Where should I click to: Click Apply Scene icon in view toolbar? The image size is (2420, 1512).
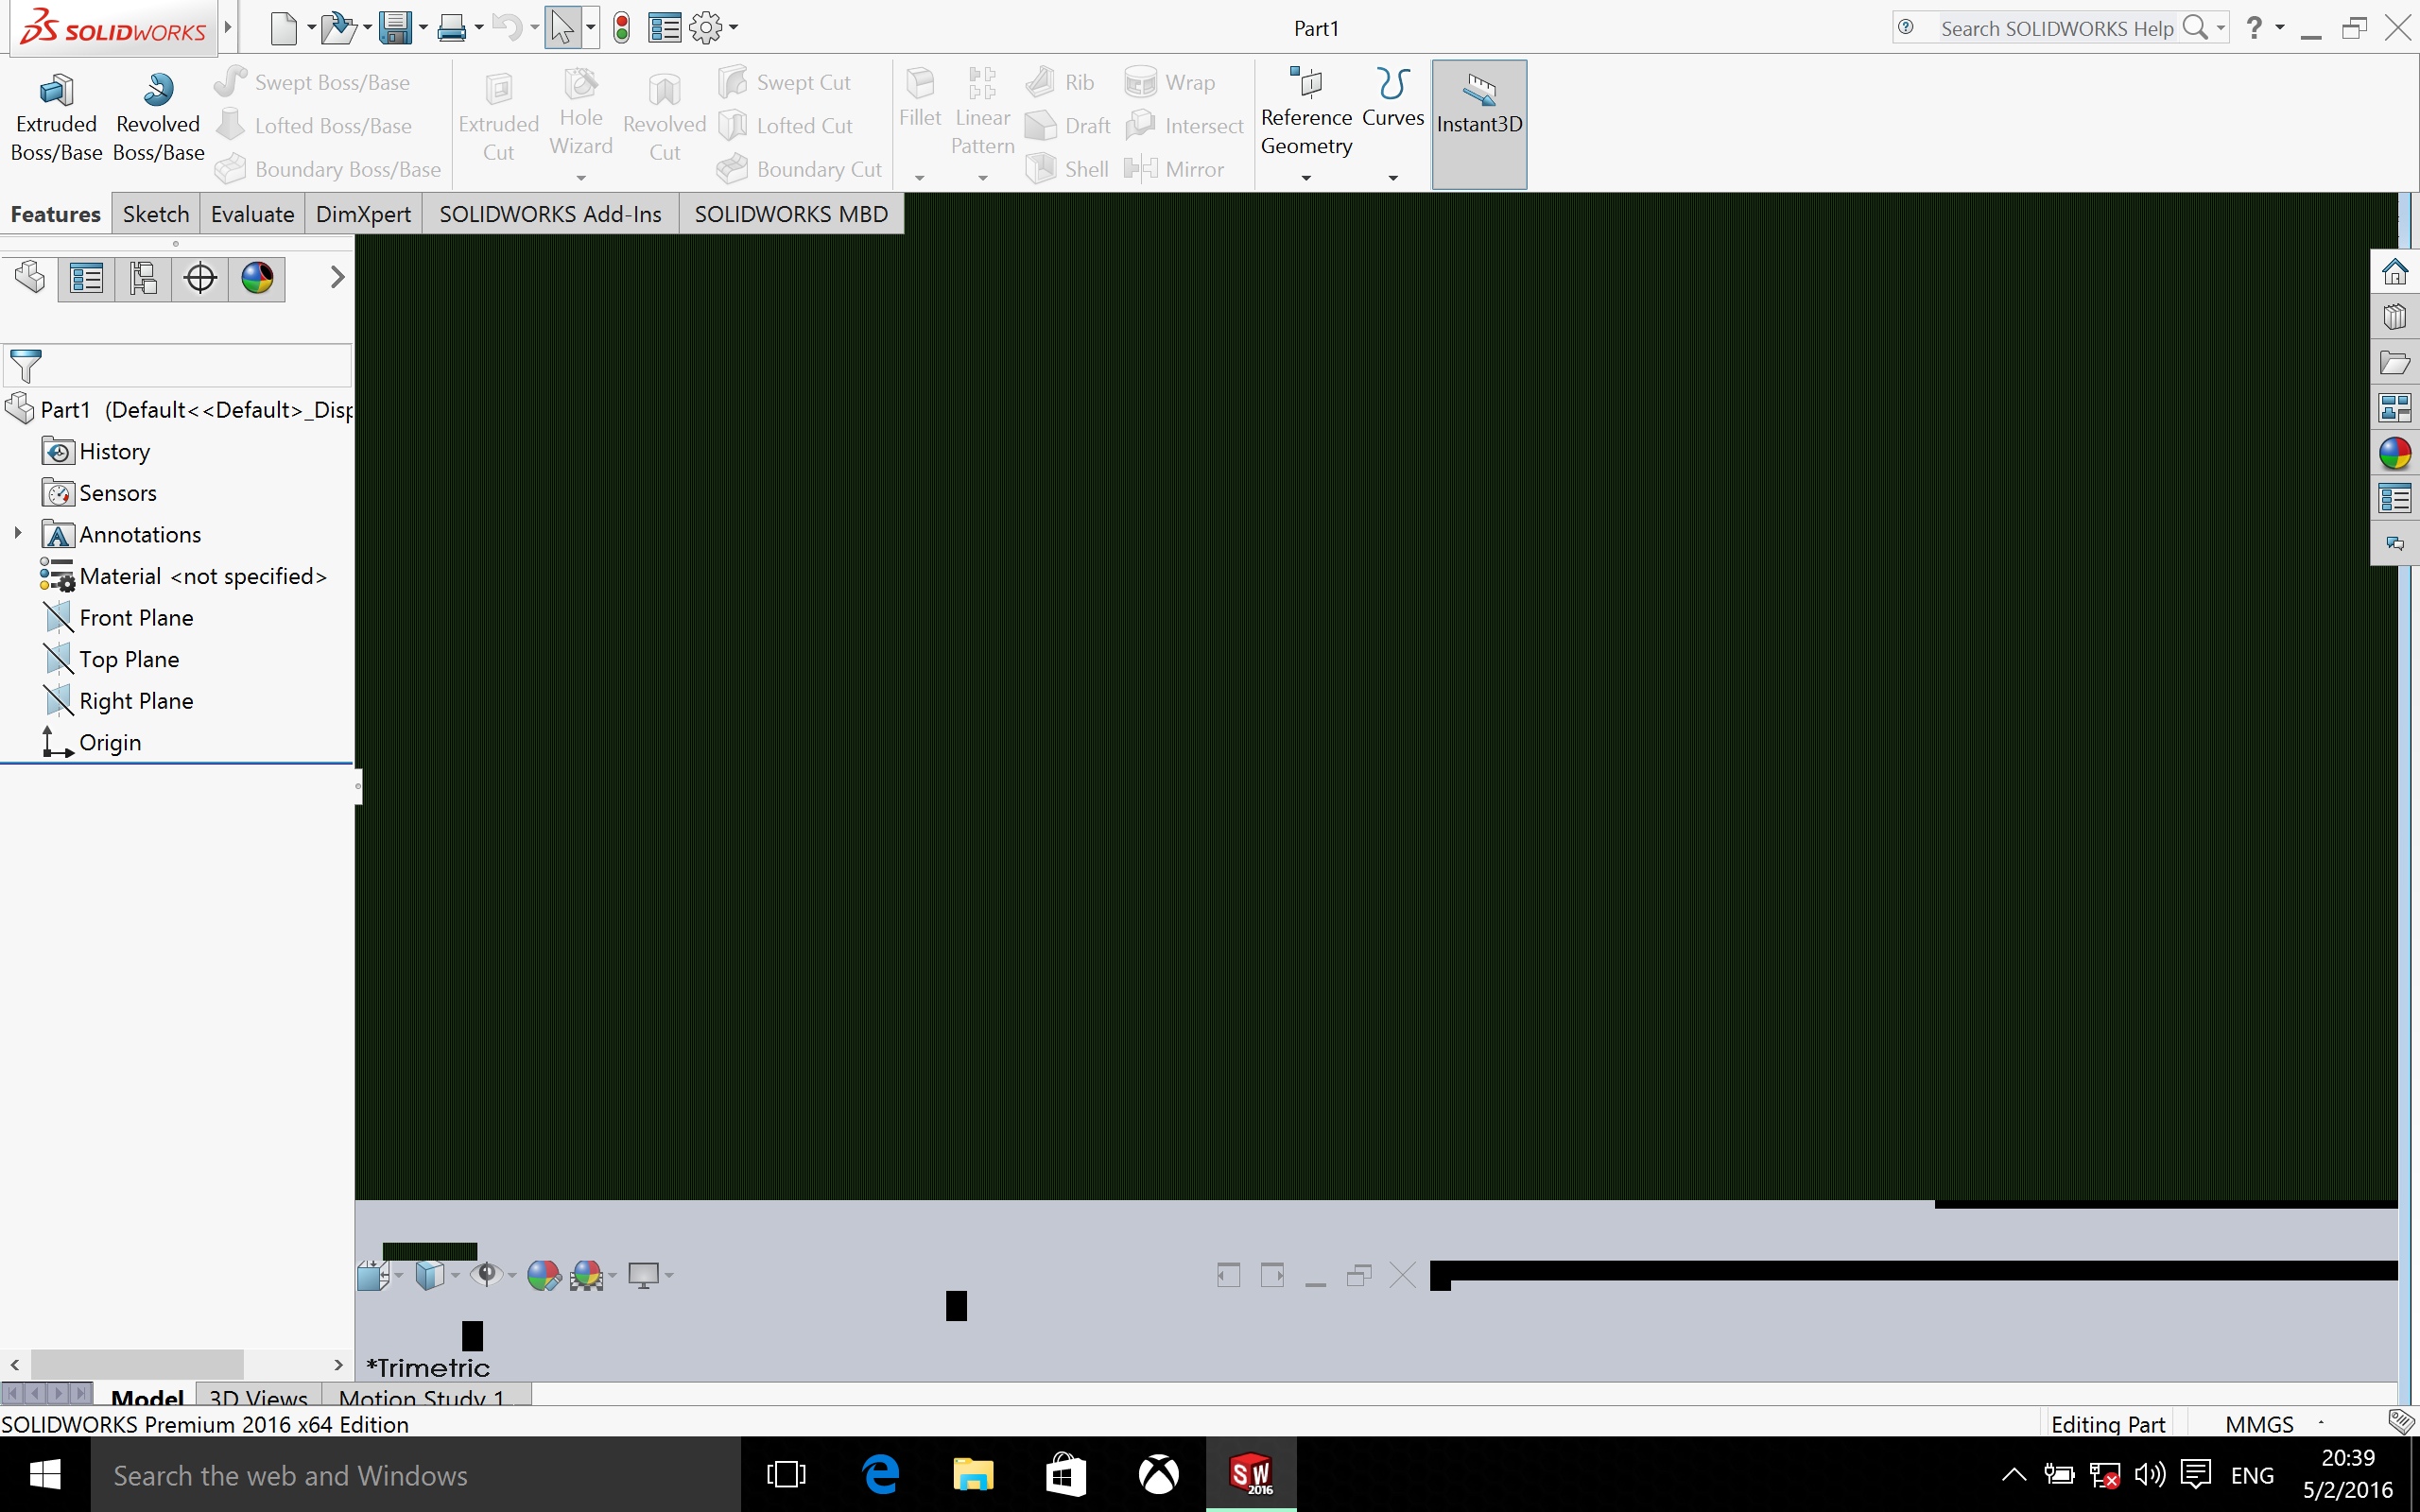click(587, 1275)
